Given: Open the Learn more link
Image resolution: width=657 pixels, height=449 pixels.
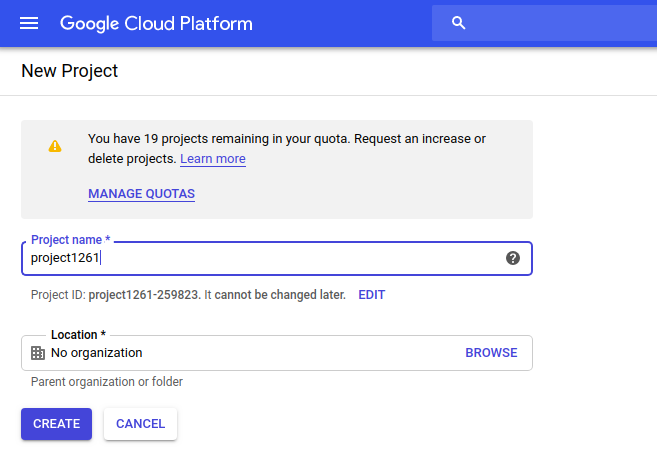Looking at the screenshot, I should click(x=213, y=159).
